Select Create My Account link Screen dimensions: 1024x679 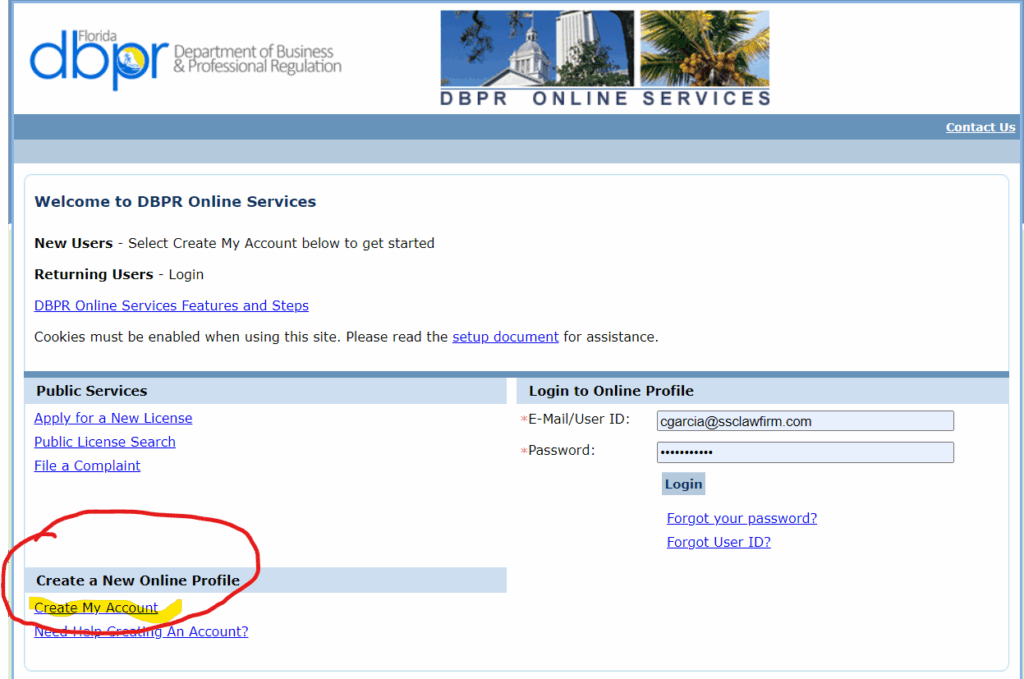(x=96, y=608)
